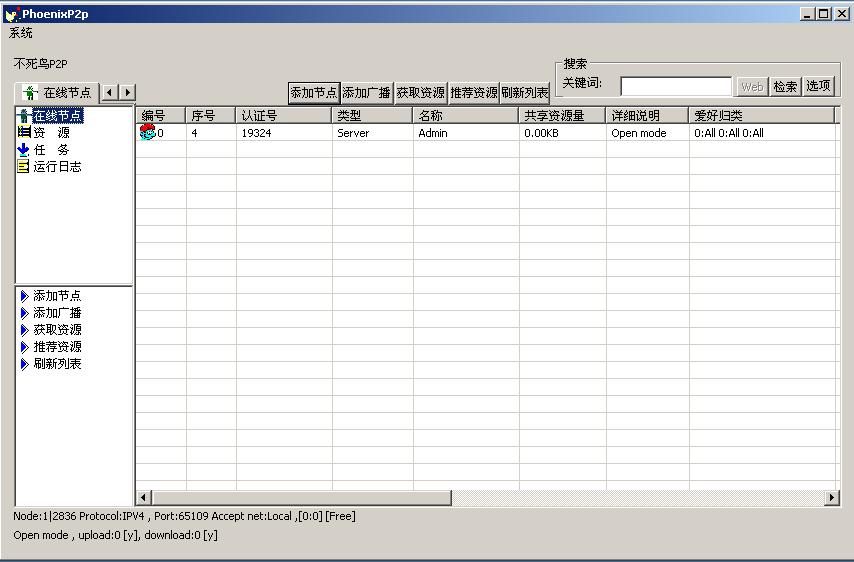Select 在线节点 in the left tree
Viewport: 854px width, 562px height.
pos(58,115)
